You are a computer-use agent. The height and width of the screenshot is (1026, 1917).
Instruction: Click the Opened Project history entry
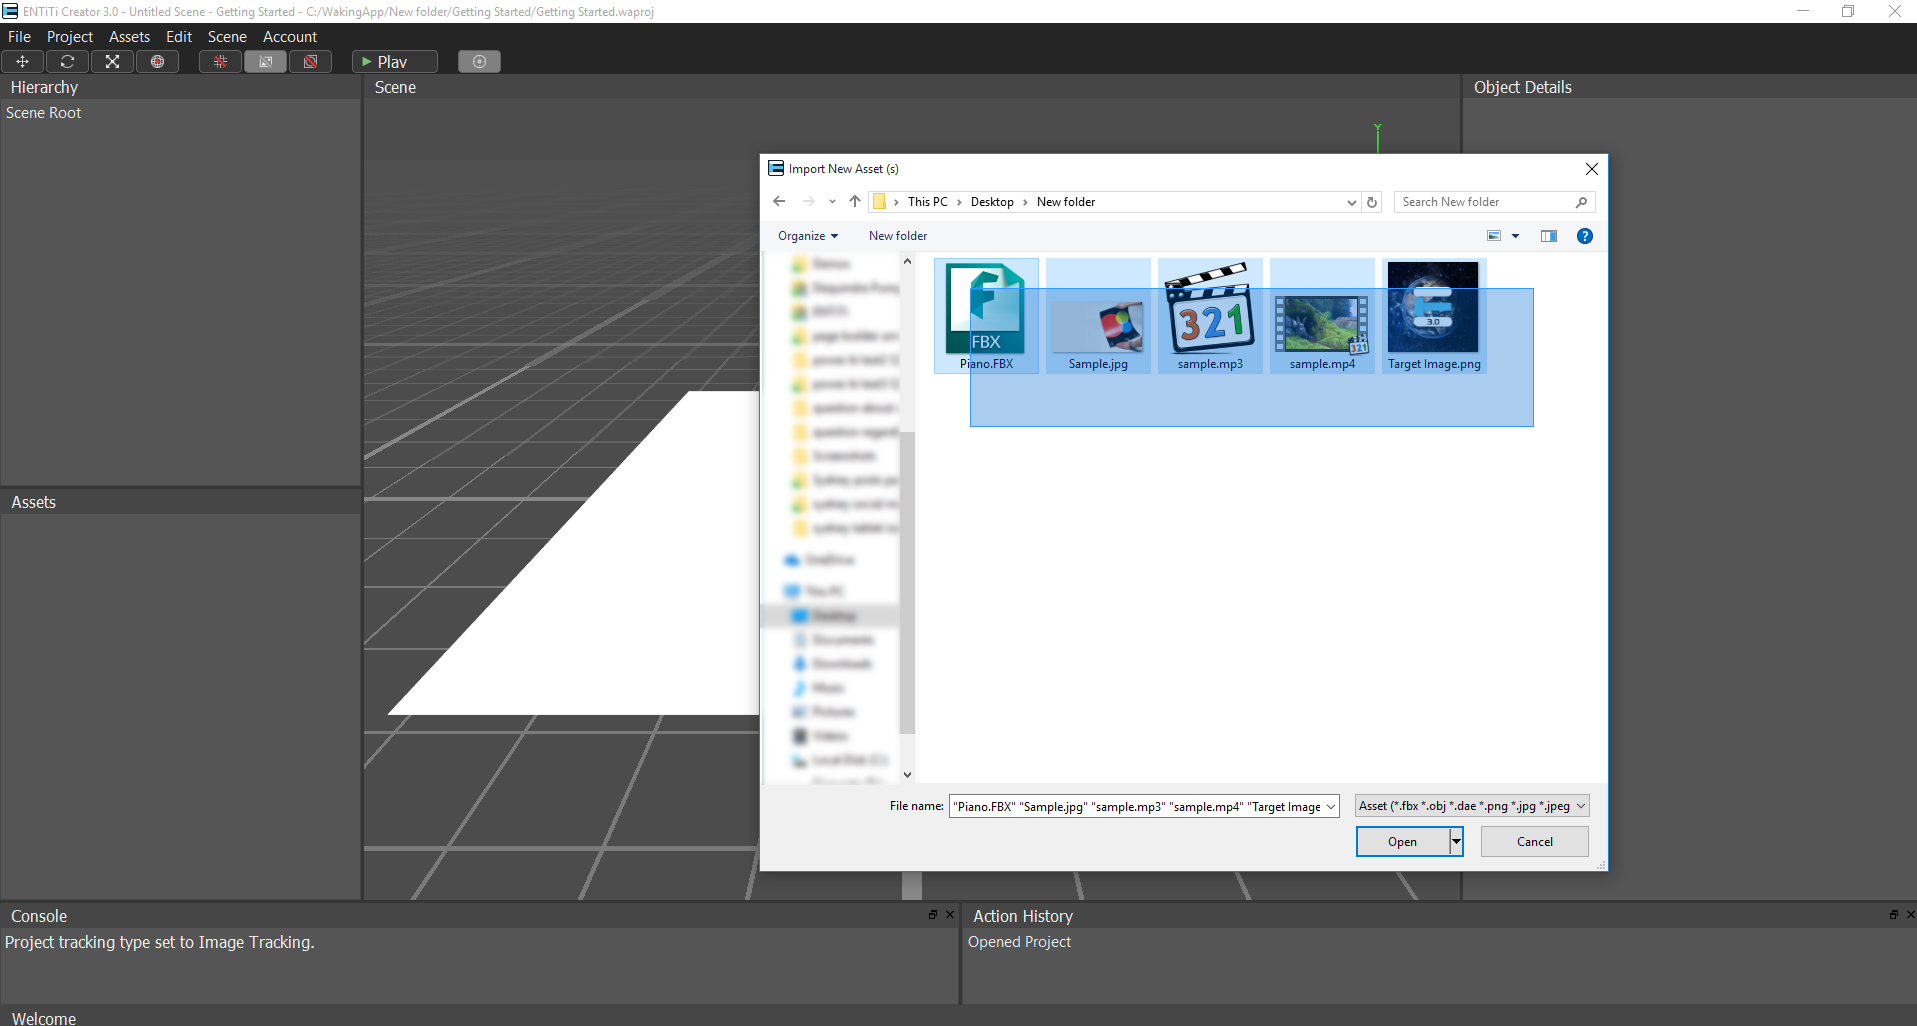(x=1019, y=942)
